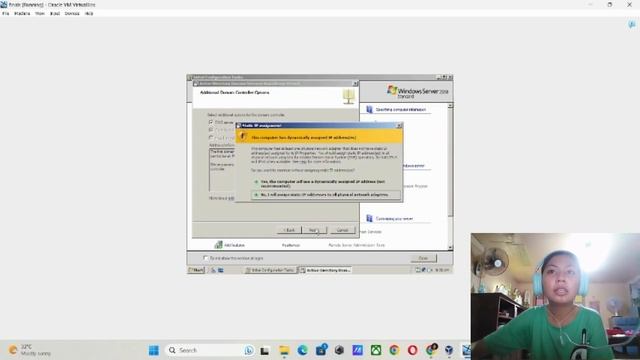Close the Active Directory installation wizard

pos(355,84)
